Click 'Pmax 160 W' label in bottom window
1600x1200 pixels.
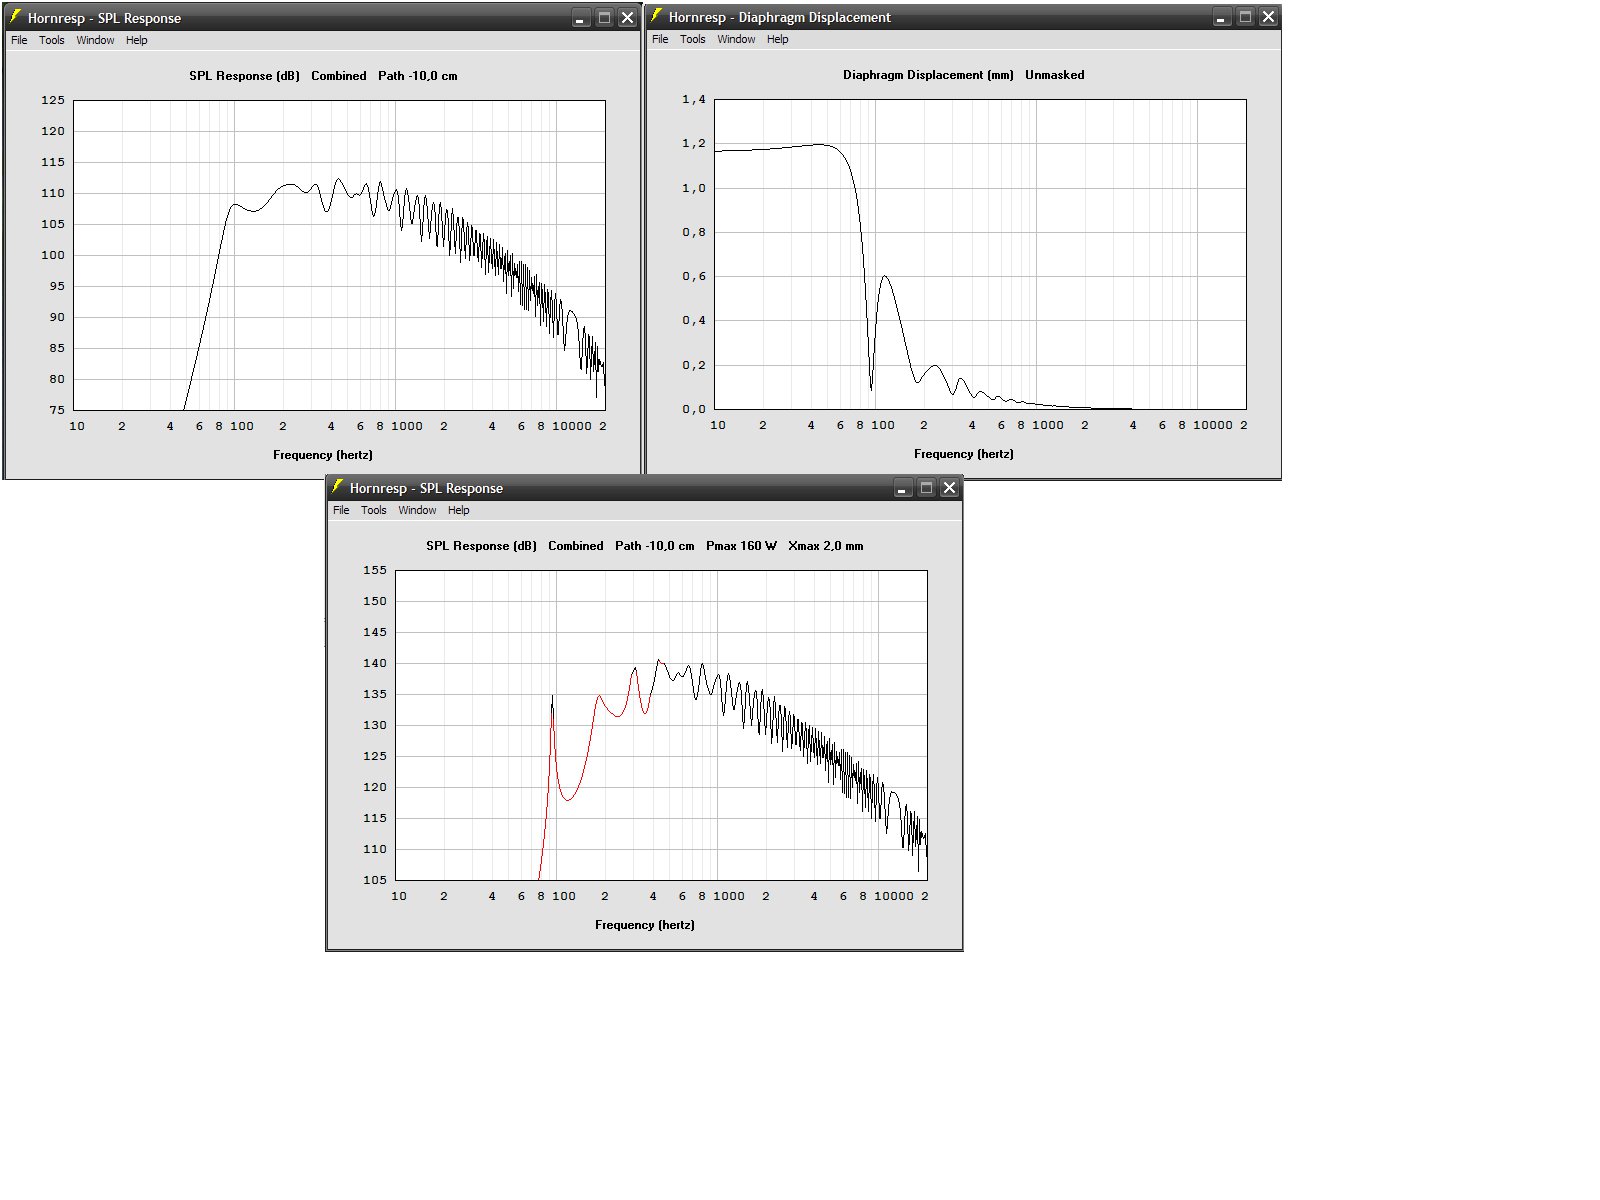coord(741,546)
